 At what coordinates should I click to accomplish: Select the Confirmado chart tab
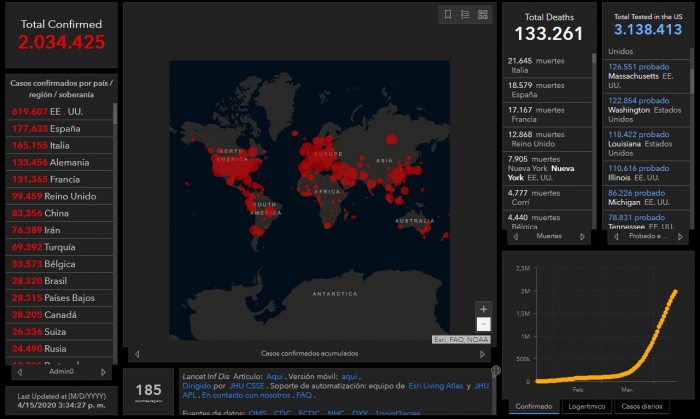[529, 407]
